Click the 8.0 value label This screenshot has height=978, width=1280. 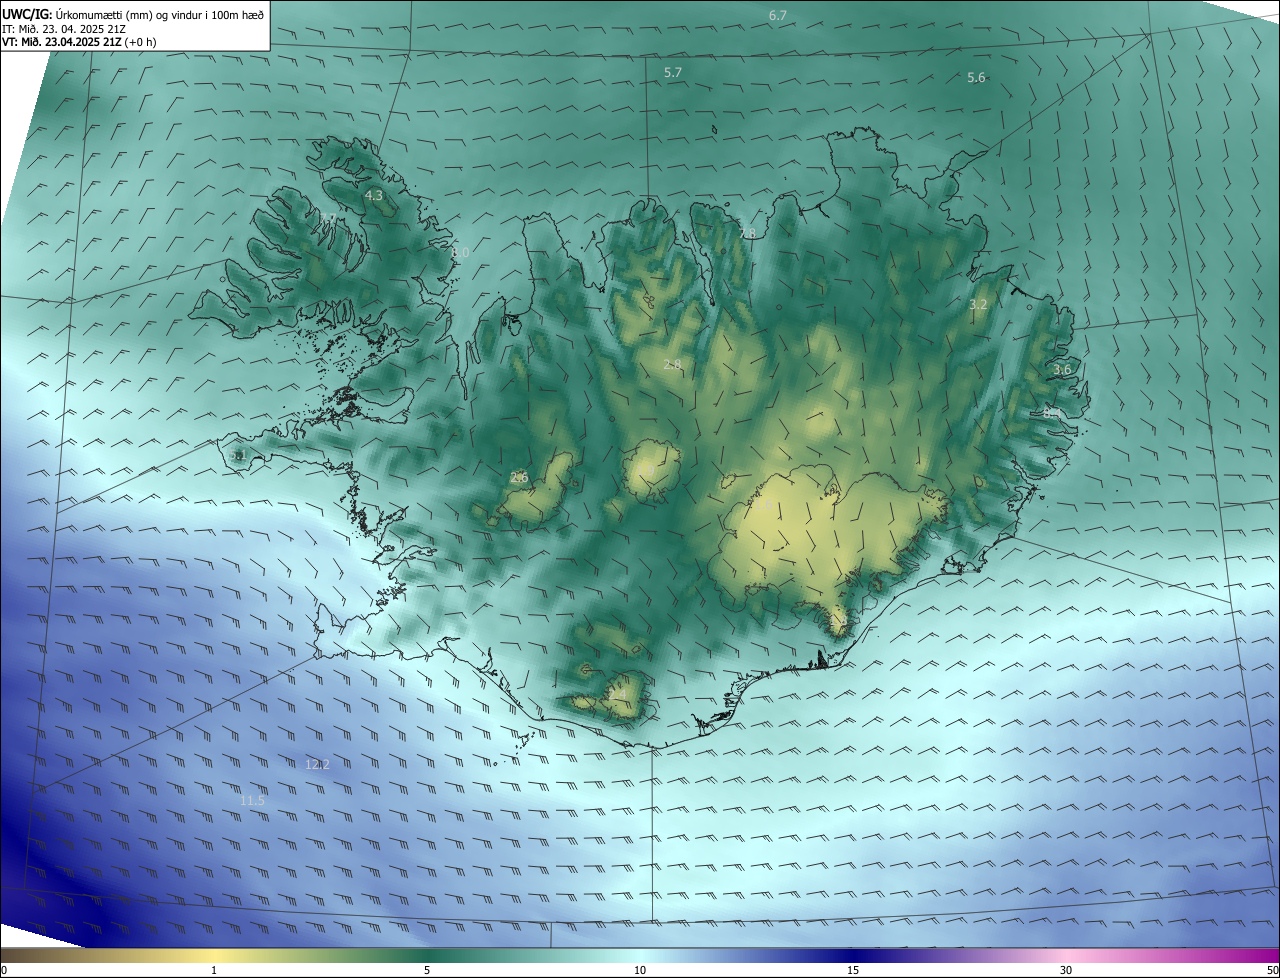[x=460, y=253]
